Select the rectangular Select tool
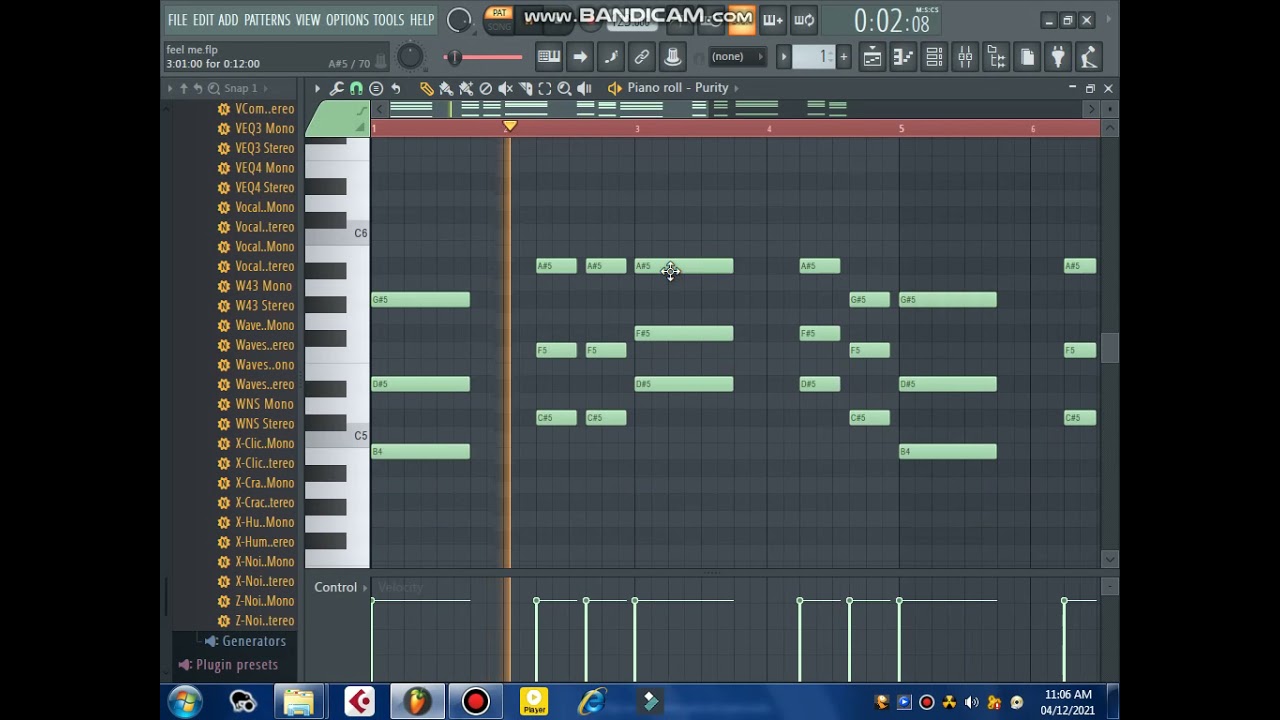 point(545,88)
